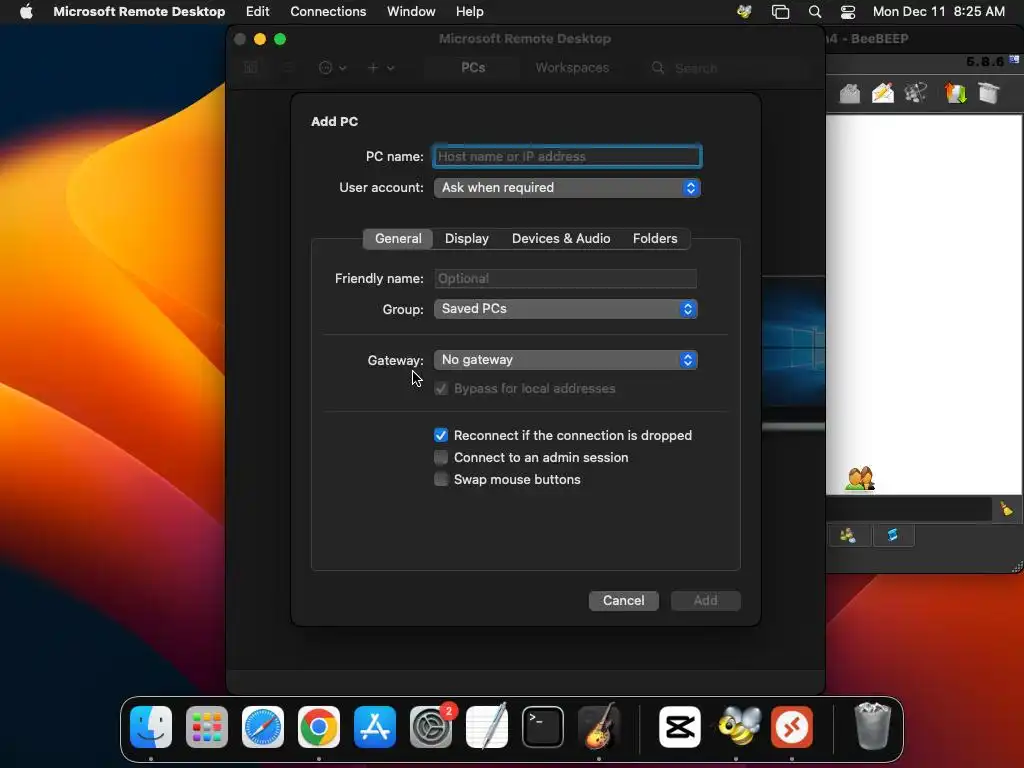This screenshot has width=1024, height=768.
Task: Click the BeeBEEP box icon in toolbar
Action: [989, 93]
